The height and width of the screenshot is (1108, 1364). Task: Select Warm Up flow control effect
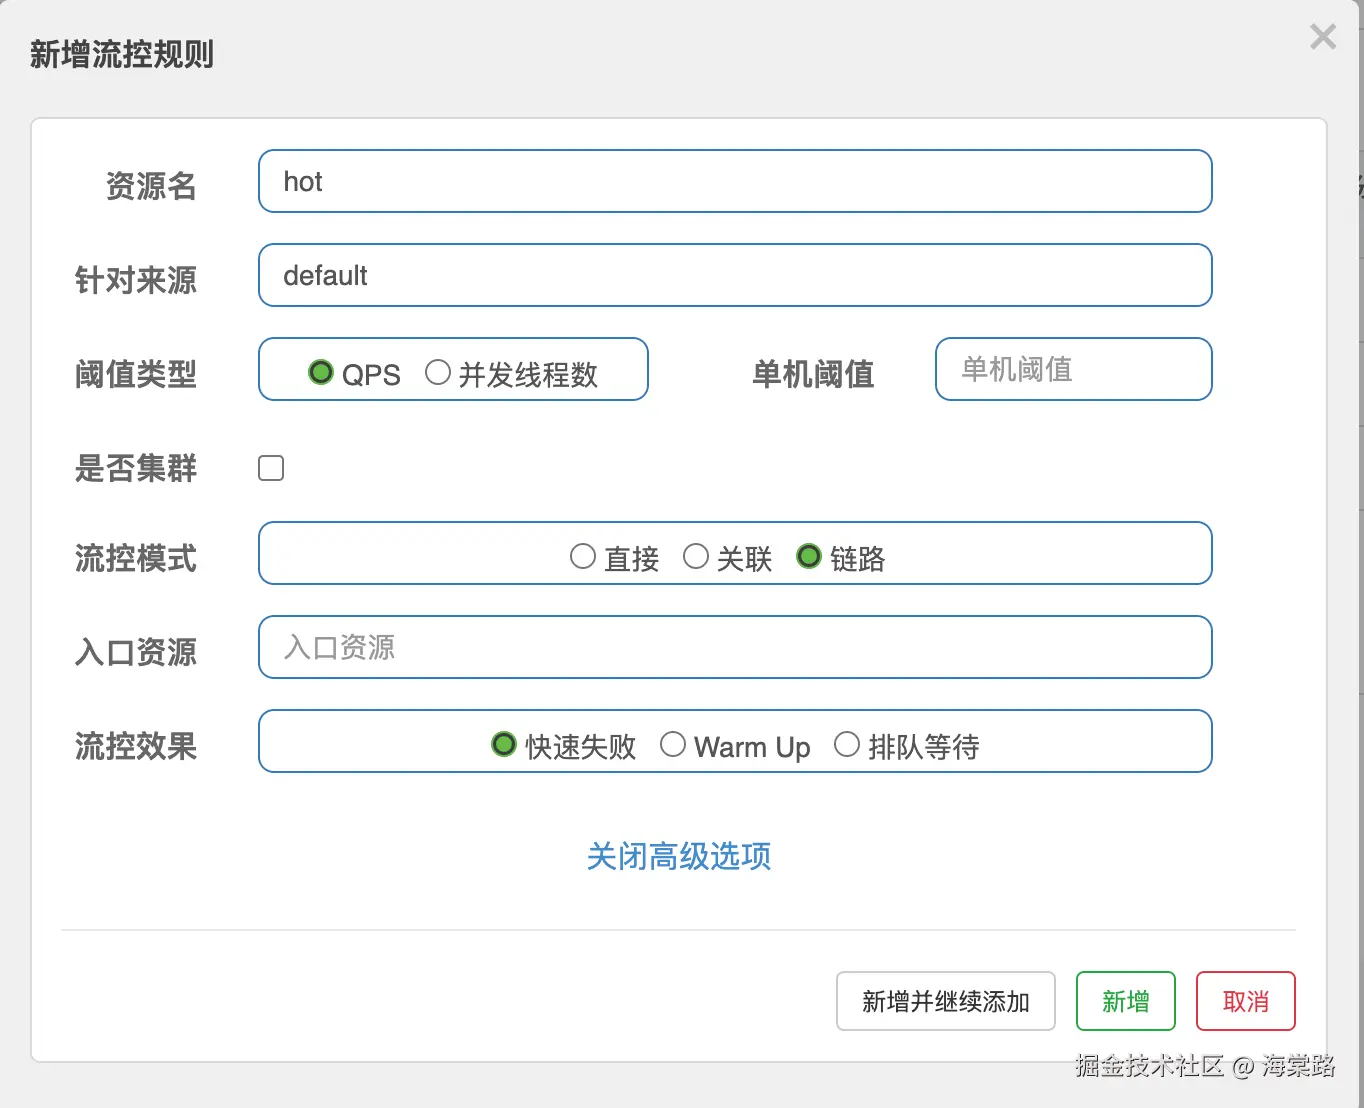[x=673, y=745]
